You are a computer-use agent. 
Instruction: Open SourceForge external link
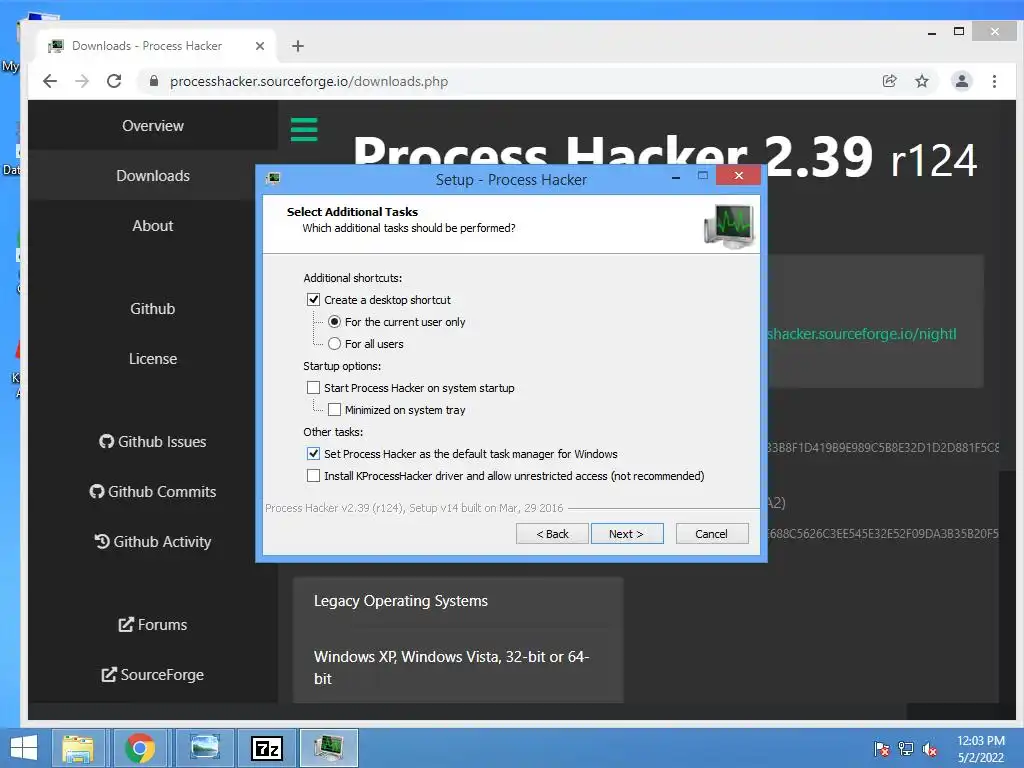click(x=153, y=675)
